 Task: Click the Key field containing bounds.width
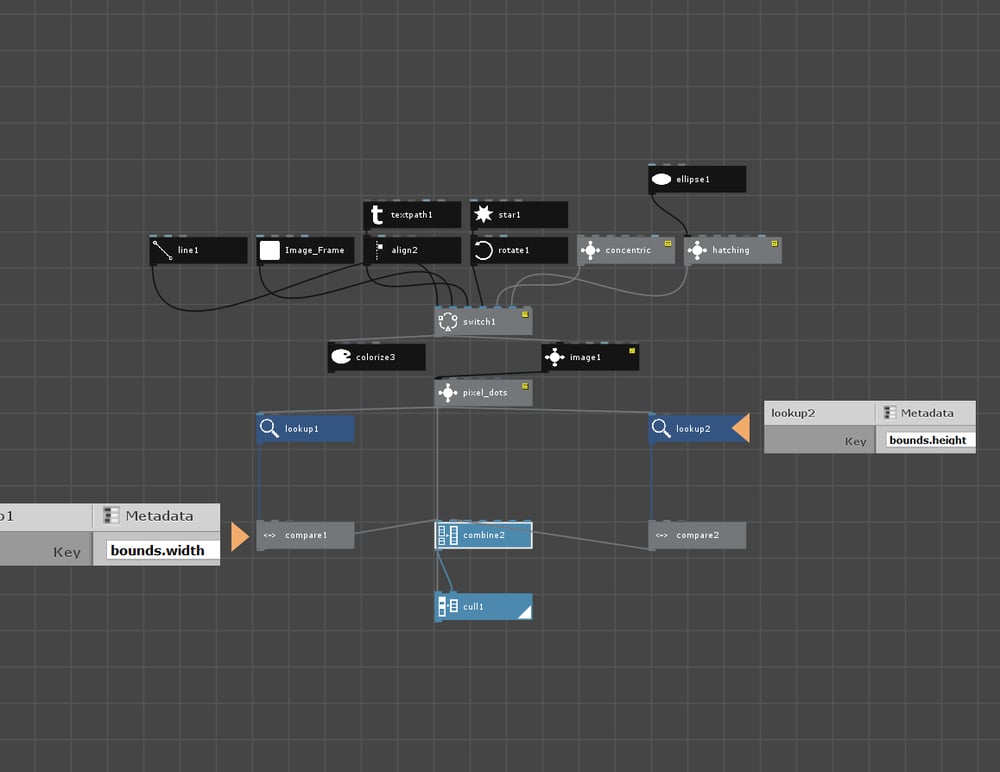click(162, 550)
